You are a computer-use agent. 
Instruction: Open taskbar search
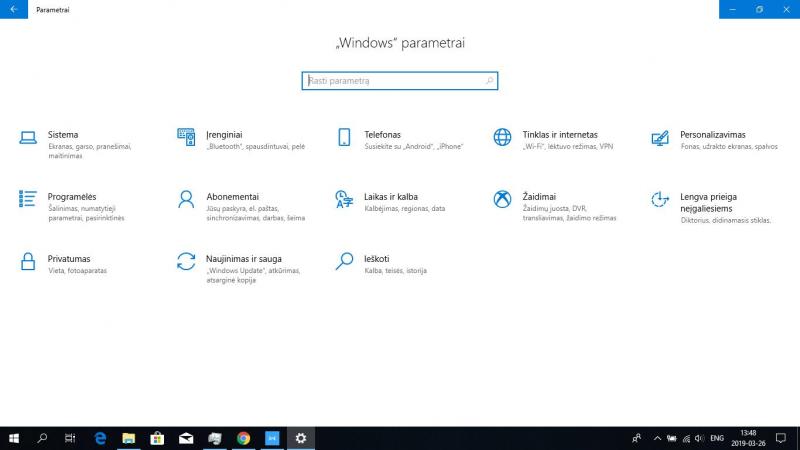pyautogui.click(x=42, y=438)
